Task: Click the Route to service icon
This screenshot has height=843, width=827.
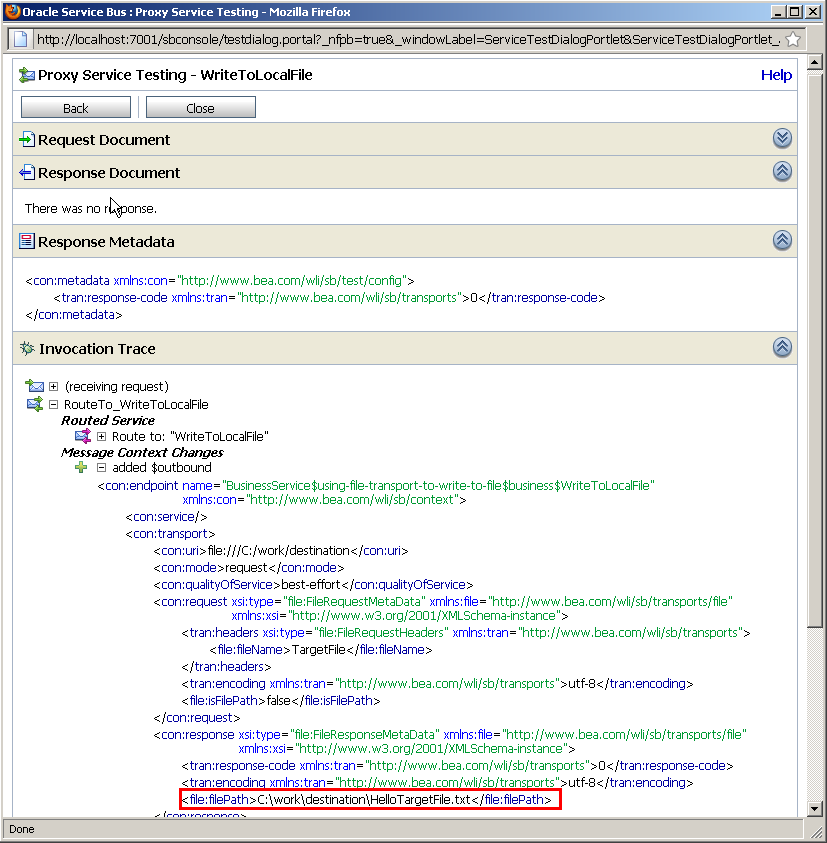Action: click(83, 436)
